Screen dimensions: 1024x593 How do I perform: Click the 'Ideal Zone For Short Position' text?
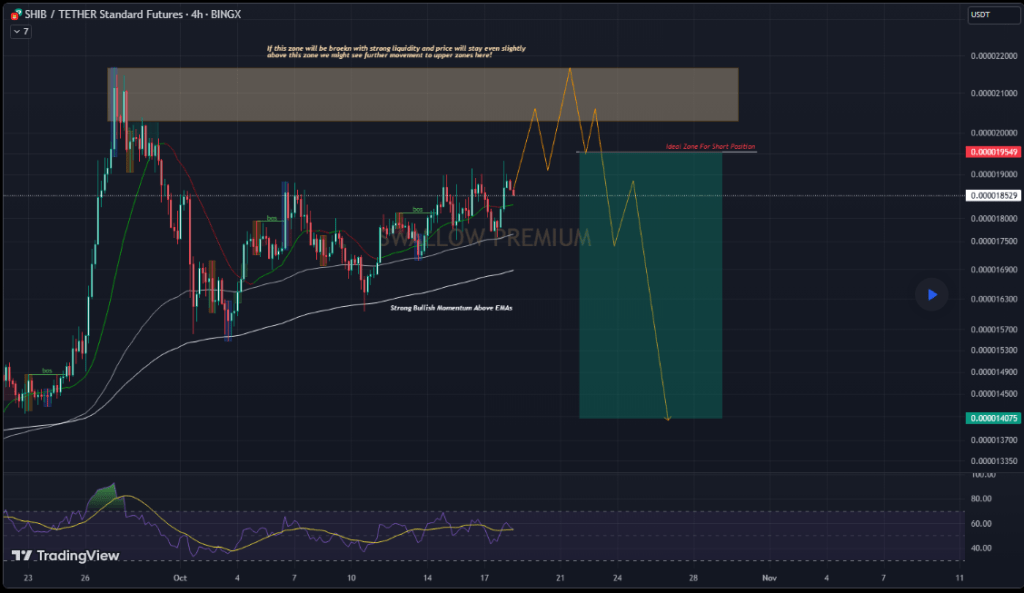[710, 147]
